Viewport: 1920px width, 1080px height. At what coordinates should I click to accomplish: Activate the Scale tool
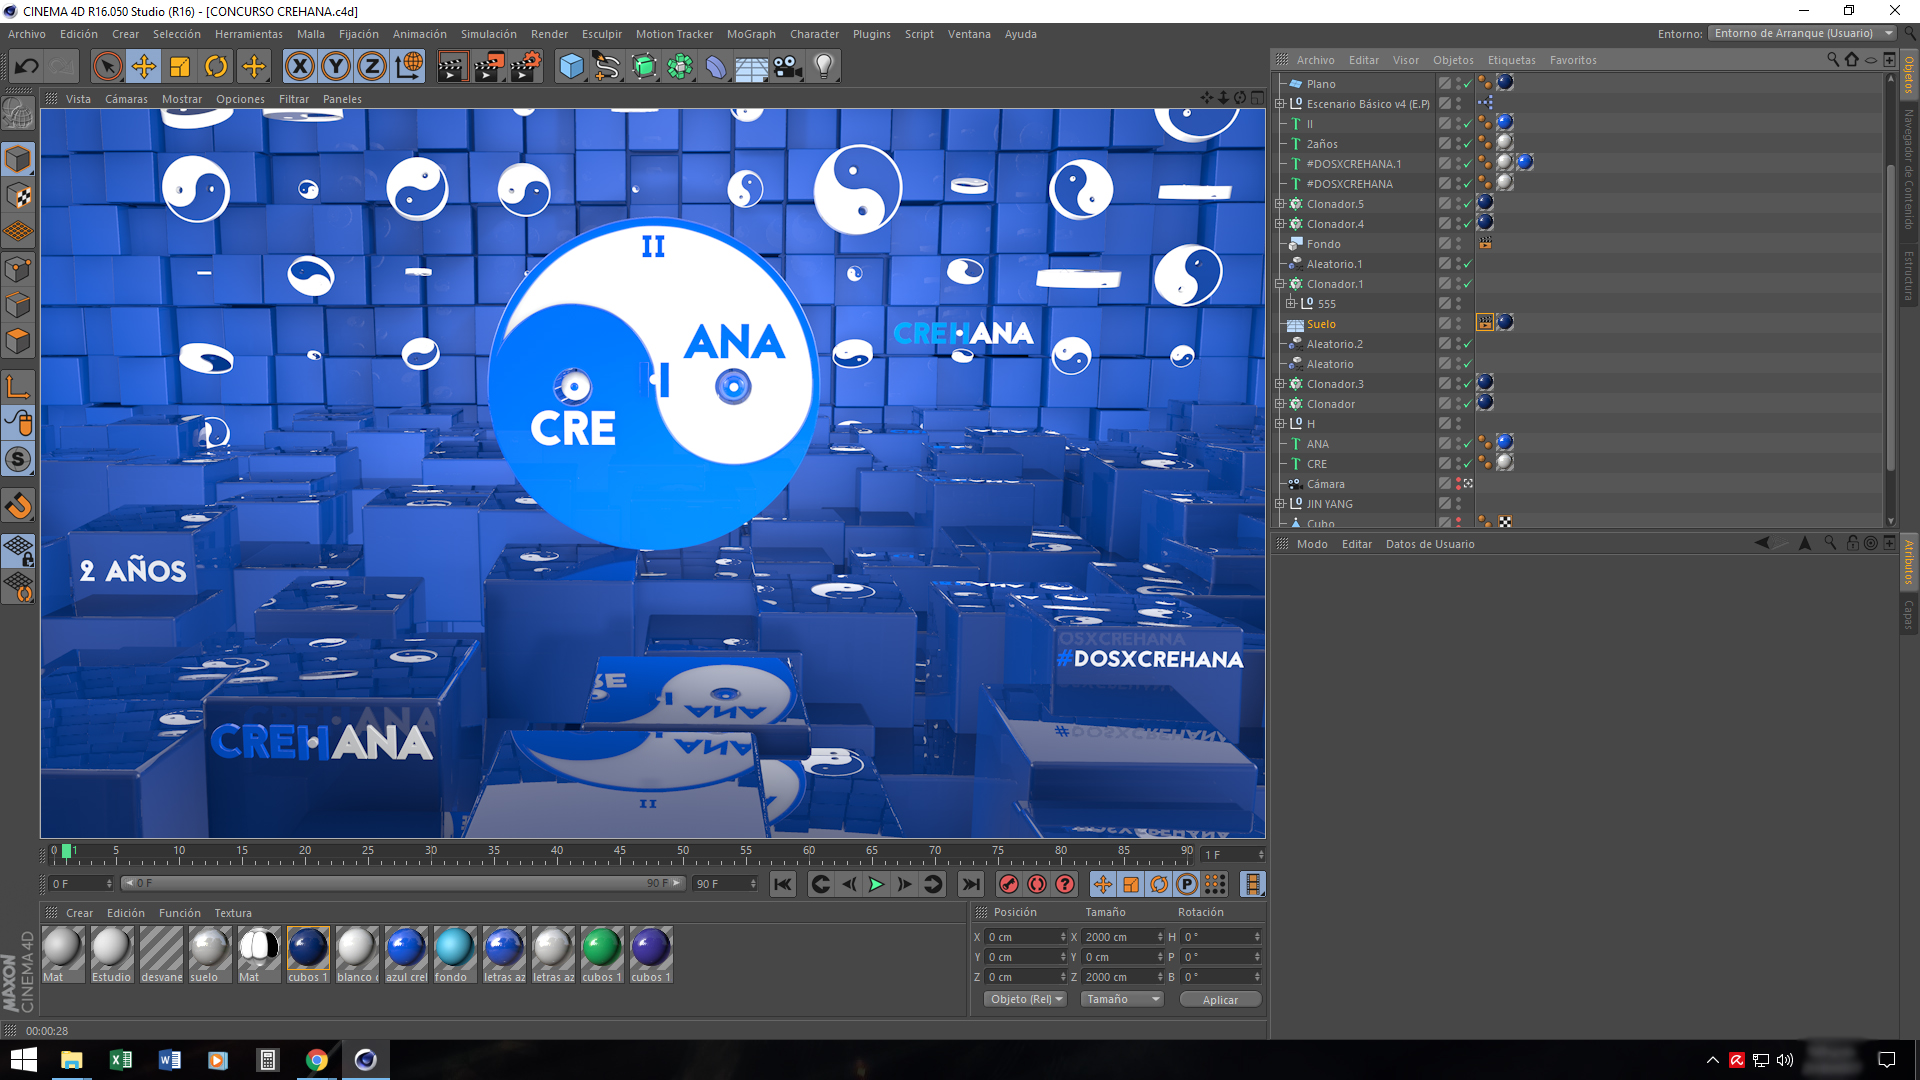tap(180, 67)
